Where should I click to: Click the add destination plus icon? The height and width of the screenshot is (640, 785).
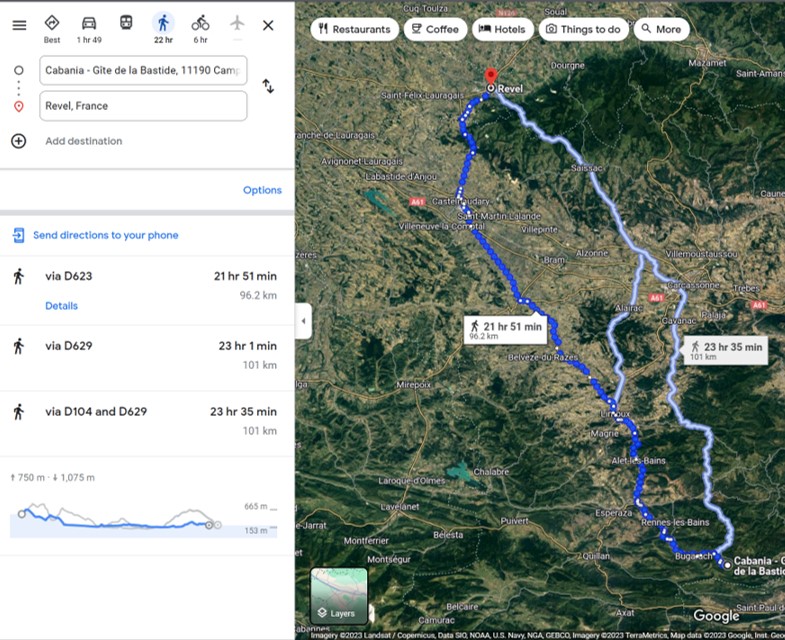coord(18,141)
